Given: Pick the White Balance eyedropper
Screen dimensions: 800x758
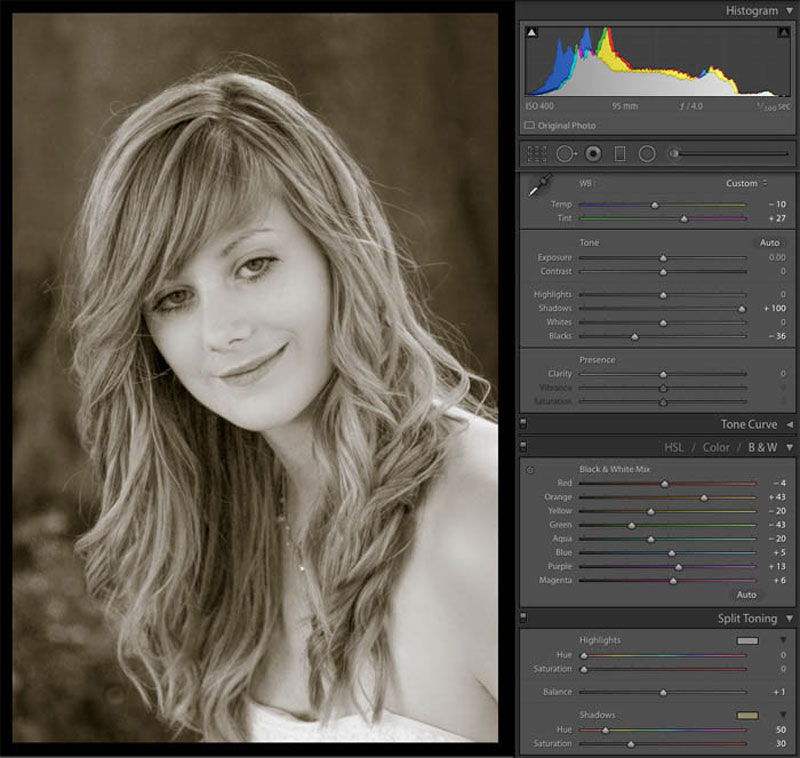Looking at the screenshot, I should (x=539, y=186).
